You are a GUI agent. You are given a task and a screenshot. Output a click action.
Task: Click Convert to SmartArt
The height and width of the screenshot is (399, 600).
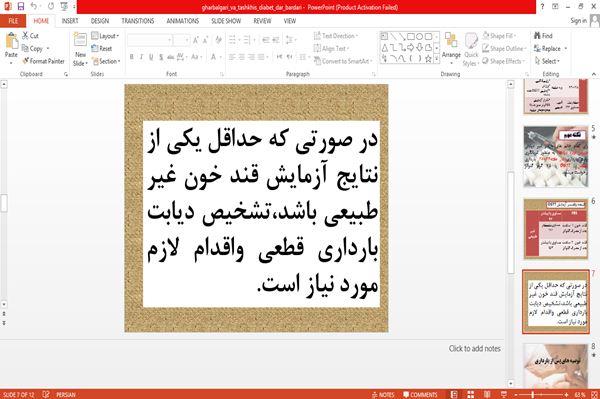point(342,61)
